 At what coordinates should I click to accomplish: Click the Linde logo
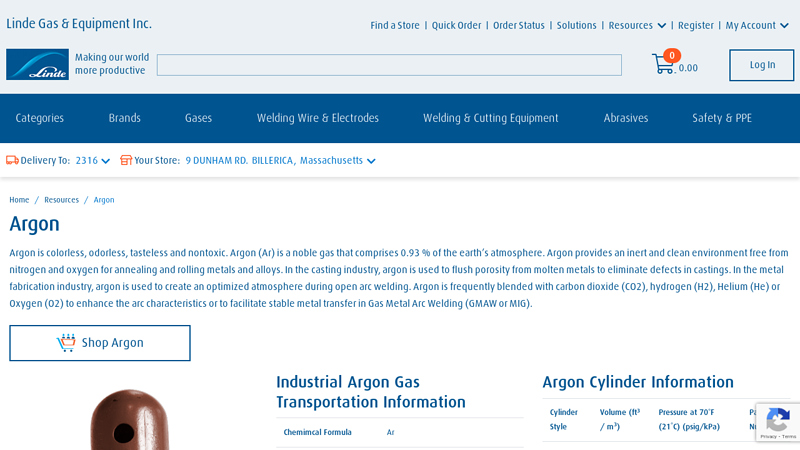point(37,64)
